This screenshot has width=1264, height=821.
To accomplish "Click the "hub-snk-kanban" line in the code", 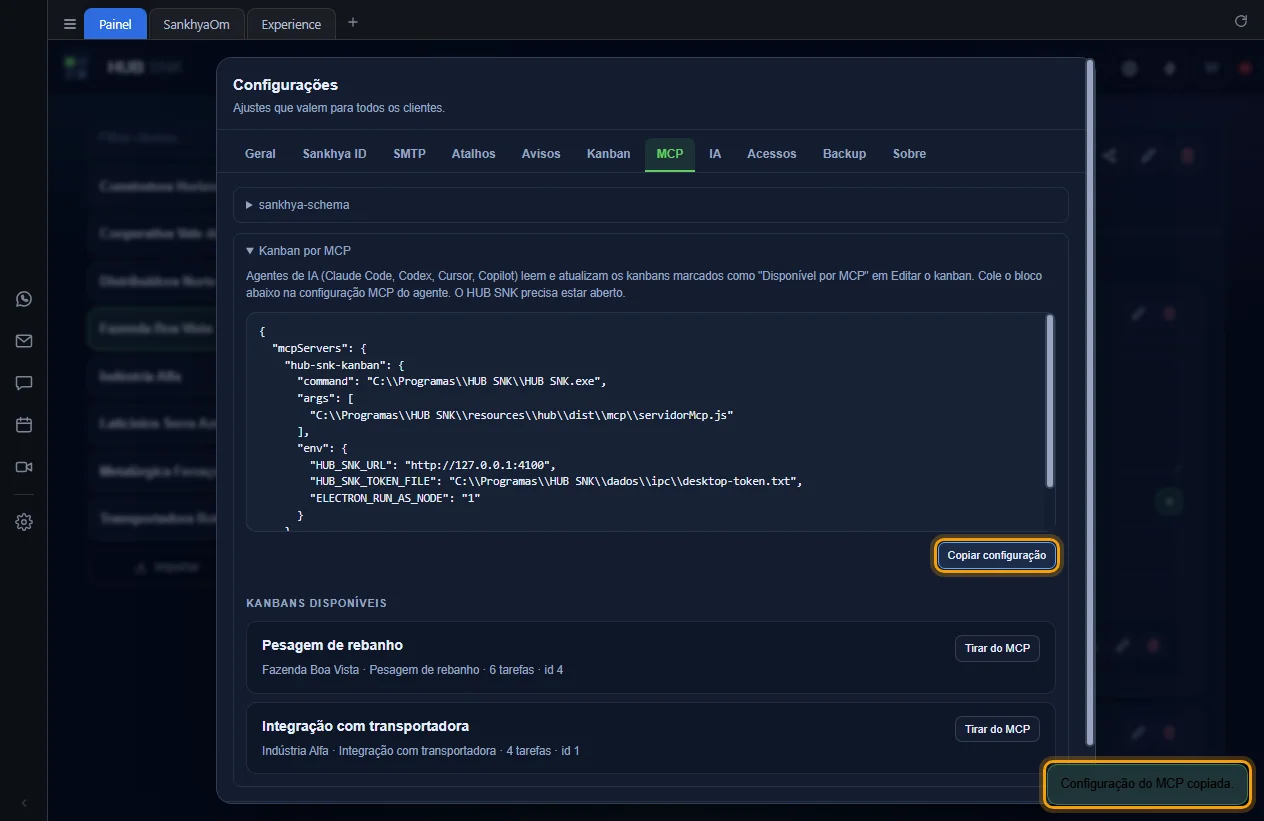I will [x=345, y=366].
